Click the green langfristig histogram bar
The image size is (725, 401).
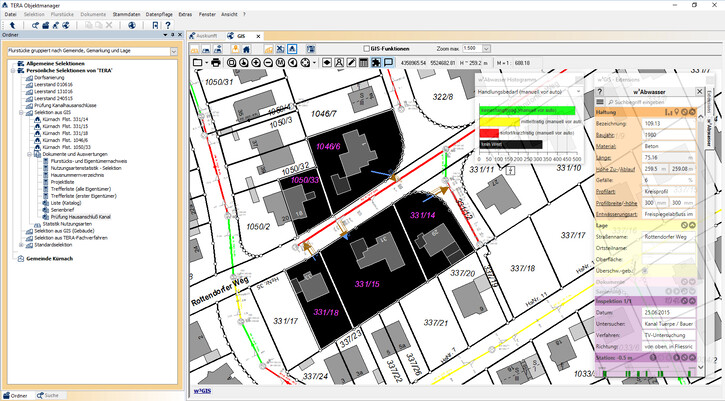point(525,112)
